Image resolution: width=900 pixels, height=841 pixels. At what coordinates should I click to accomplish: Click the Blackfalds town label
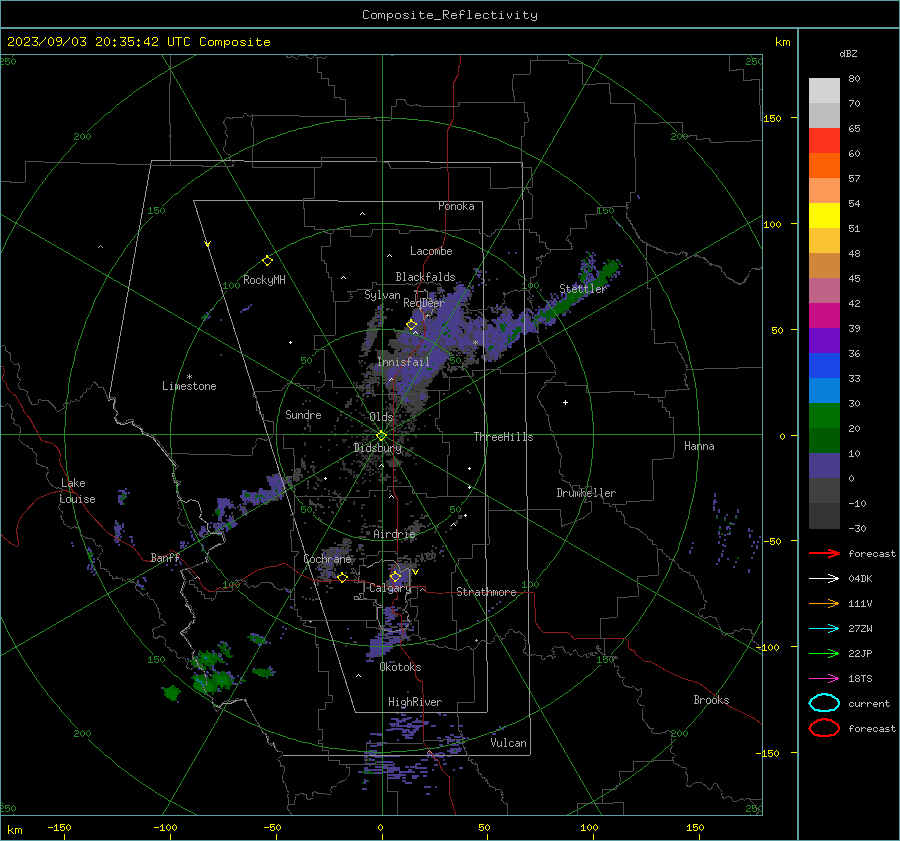tap(425, 277)
